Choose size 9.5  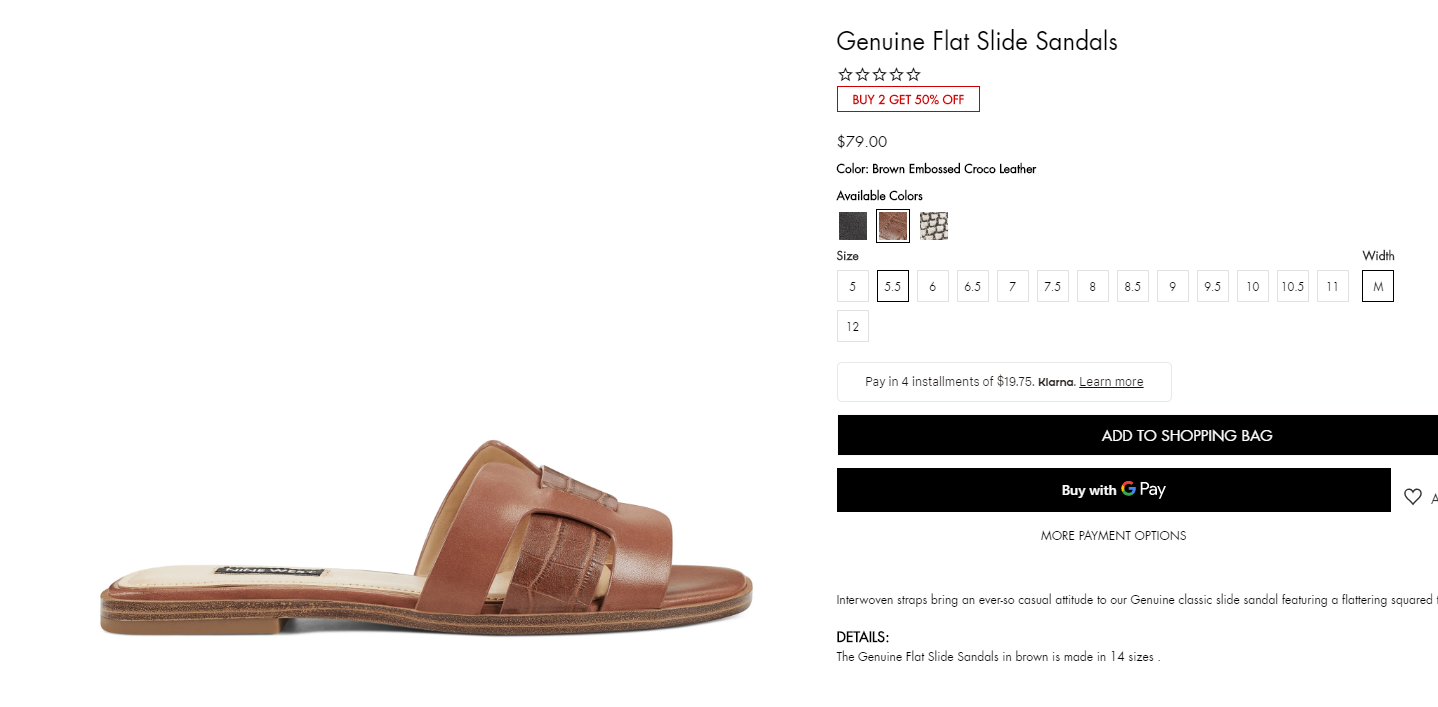point(1213,286)
